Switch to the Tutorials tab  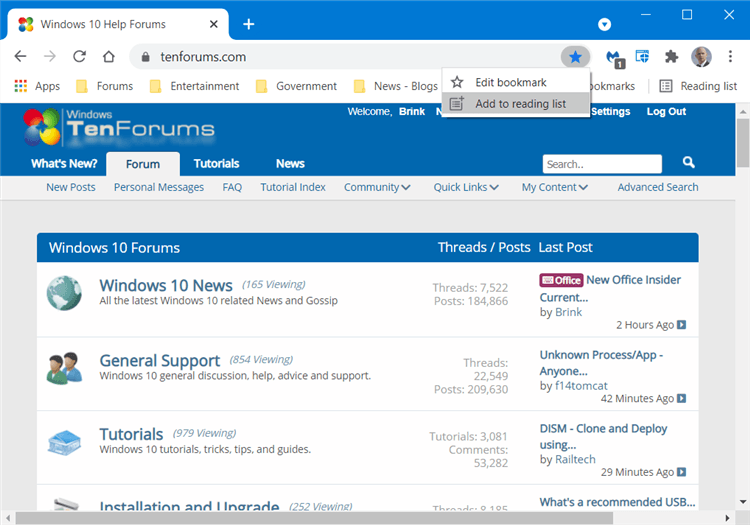pyautogui.click(x=216, y=164)
